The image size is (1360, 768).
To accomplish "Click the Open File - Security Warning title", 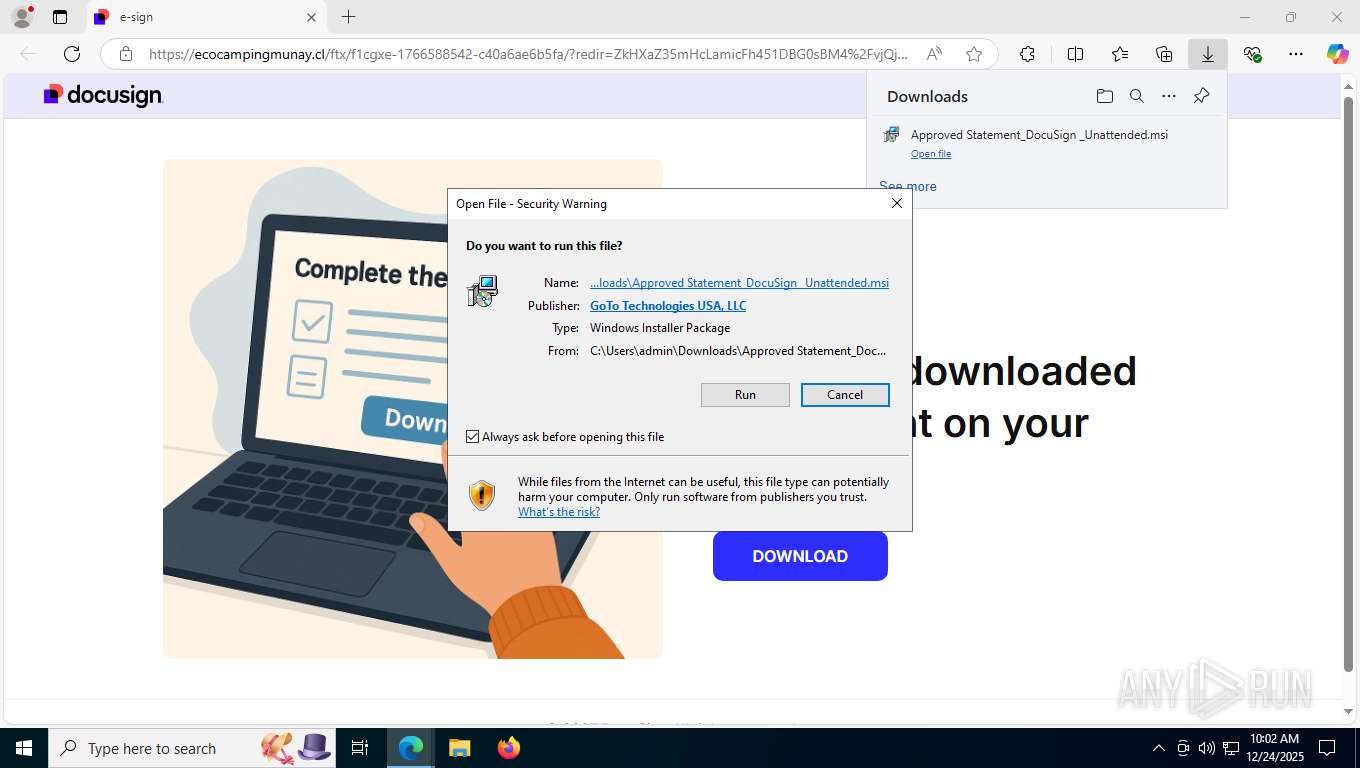I will pos(531,204).
